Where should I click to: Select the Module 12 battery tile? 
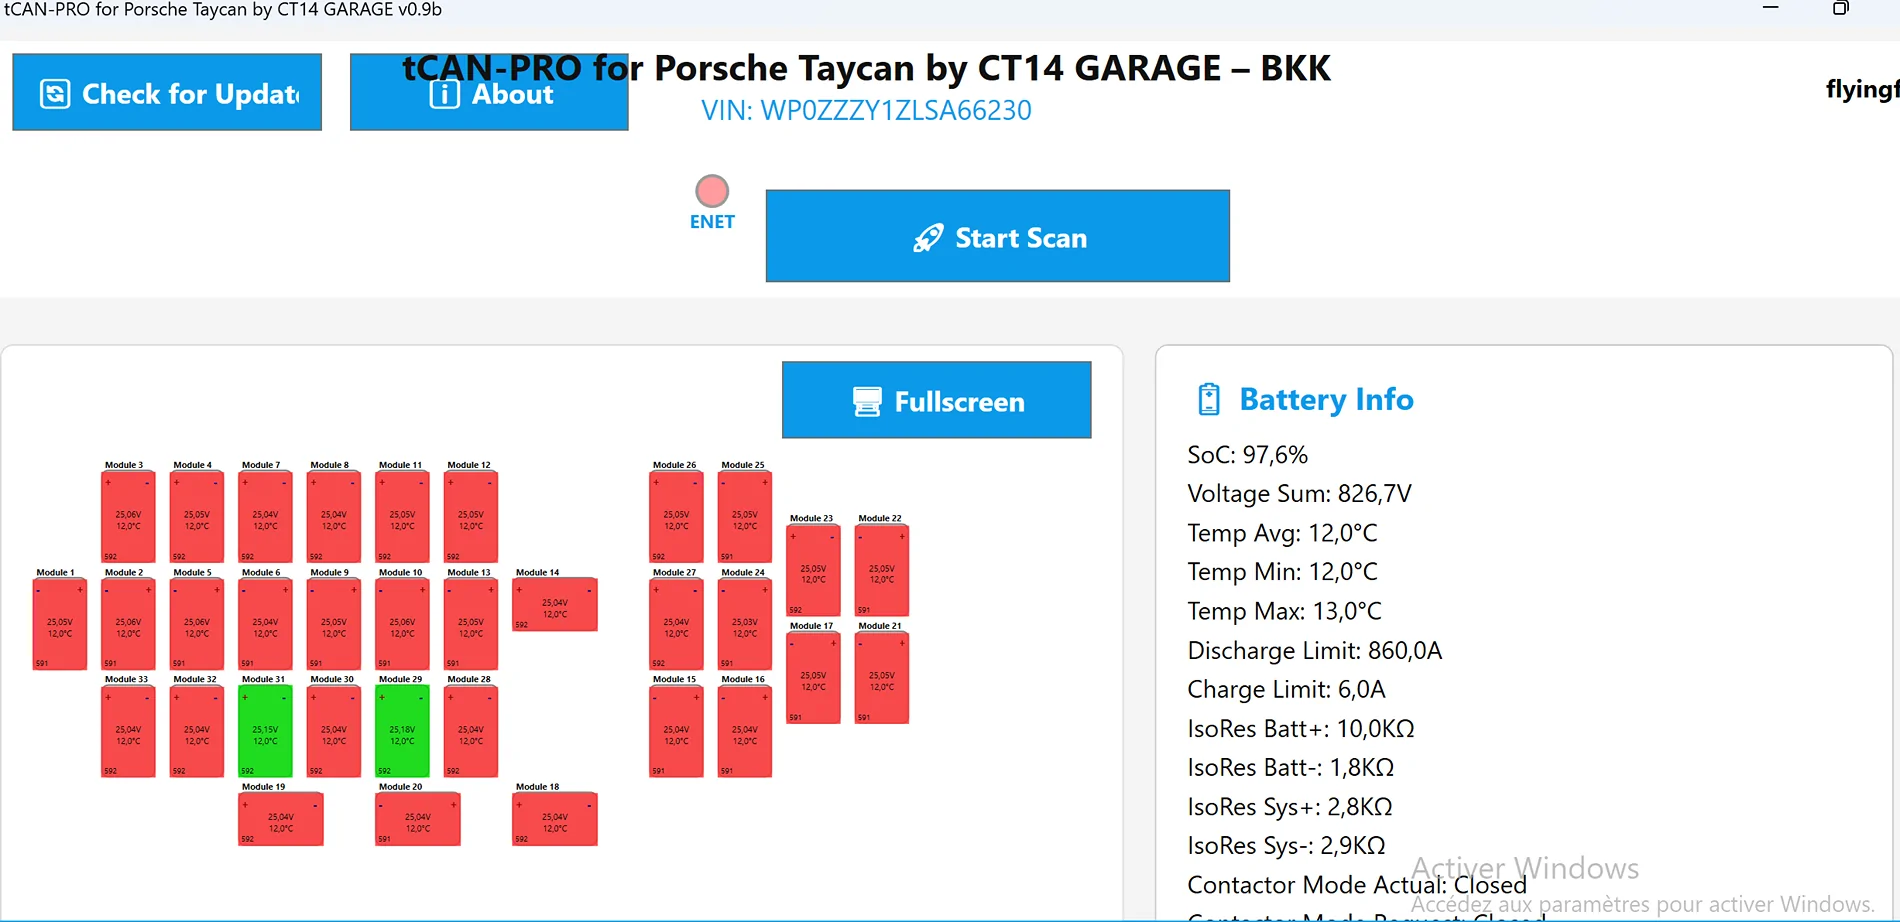(x=471, y=517)
